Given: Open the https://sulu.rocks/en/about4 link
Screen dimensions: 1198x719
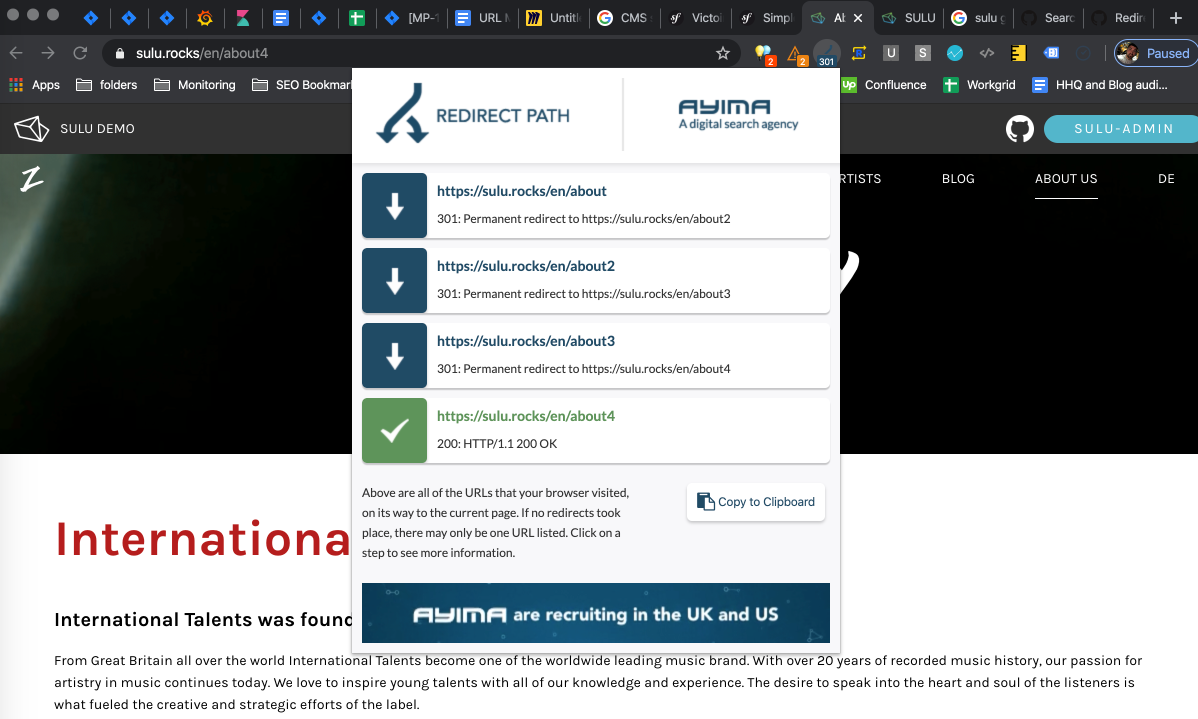Looking at the screenshot, I should [526, 416].
